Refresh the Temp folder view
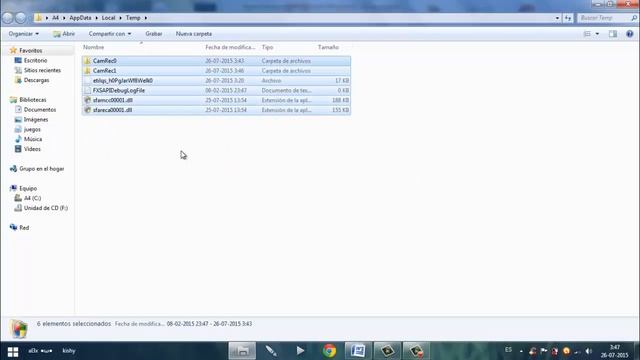Screen dimensions: 640x360 tap(568, 18)
